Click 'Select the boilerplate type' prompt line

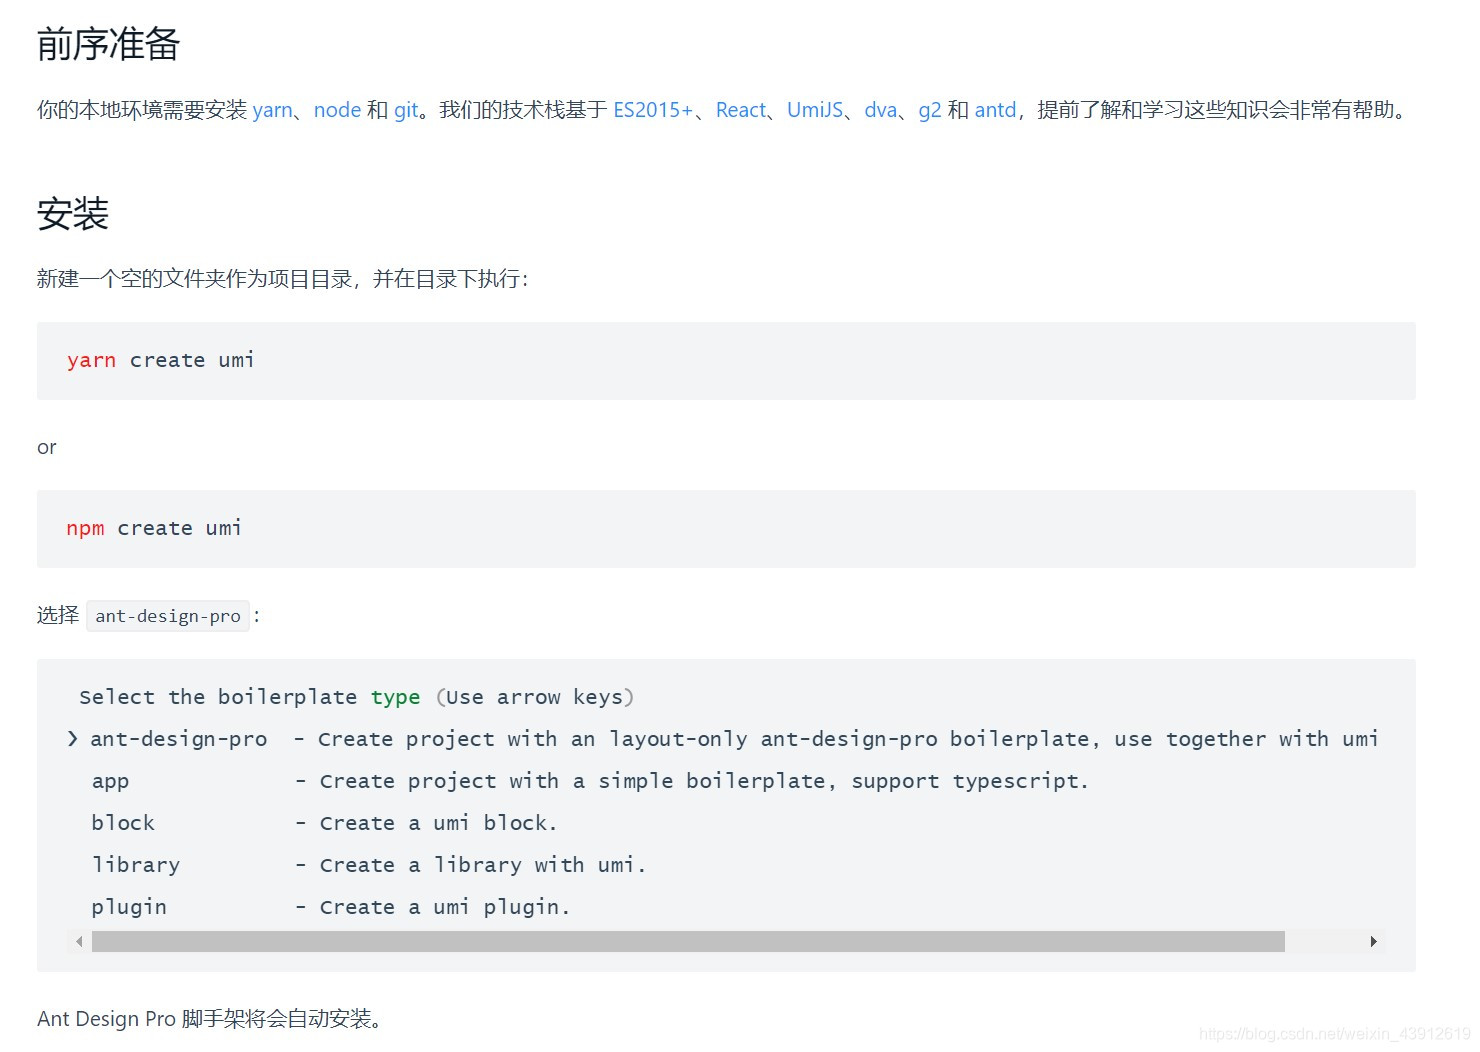point(356,697)
